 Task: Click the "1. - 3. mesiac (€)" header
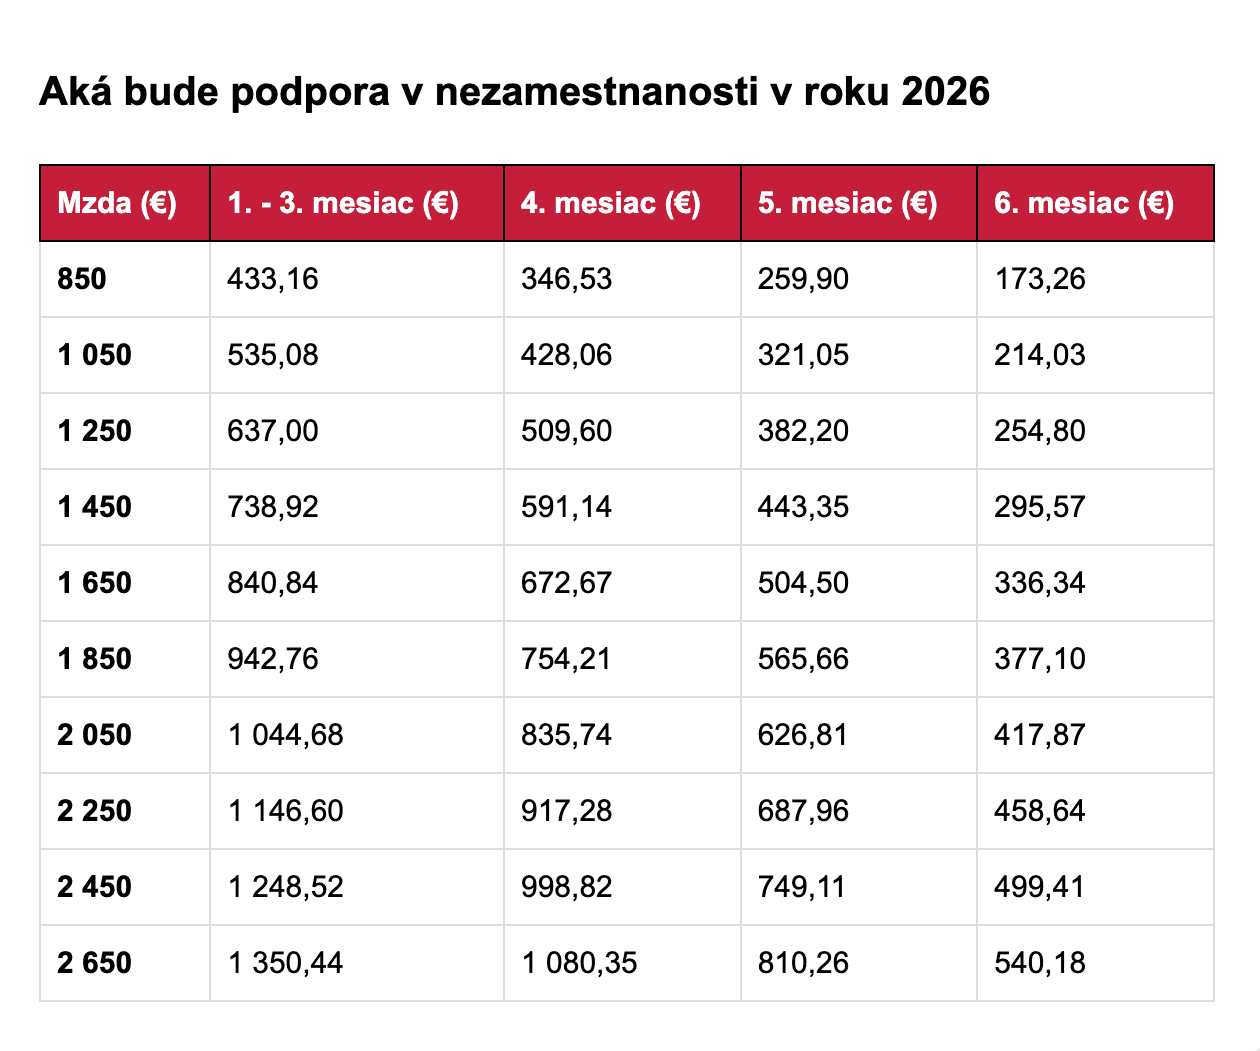(343, 203)
